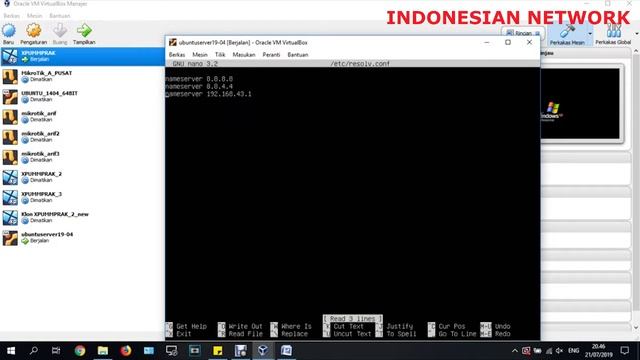Open Mesin menu in ubuntuserver VM window
The image size is (640, 360).
click(x=200, y=55)
